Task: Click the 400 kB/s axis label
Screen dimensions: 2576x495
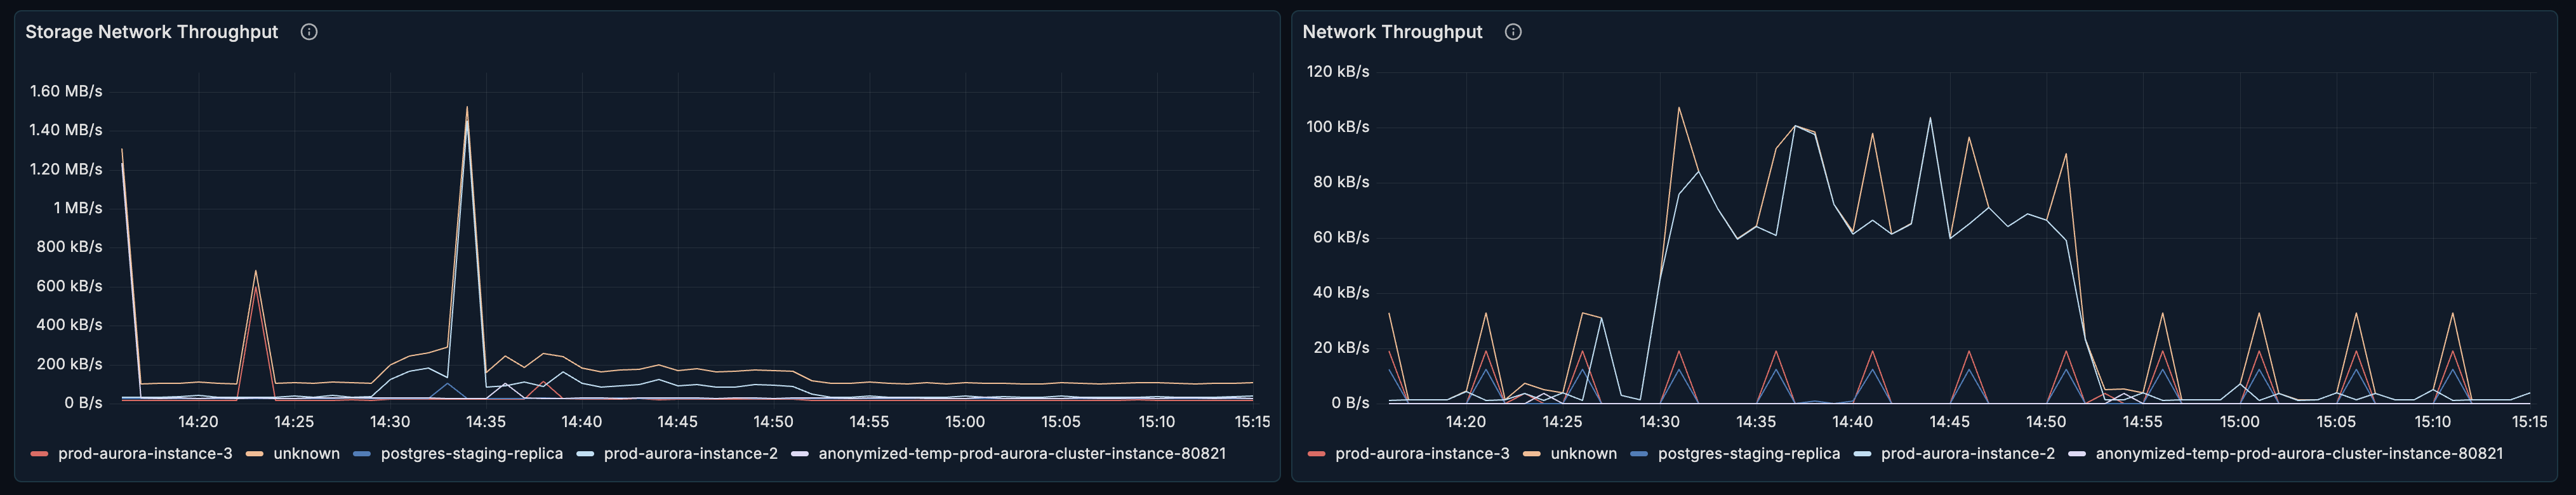Action: click(x=69, y=325)
